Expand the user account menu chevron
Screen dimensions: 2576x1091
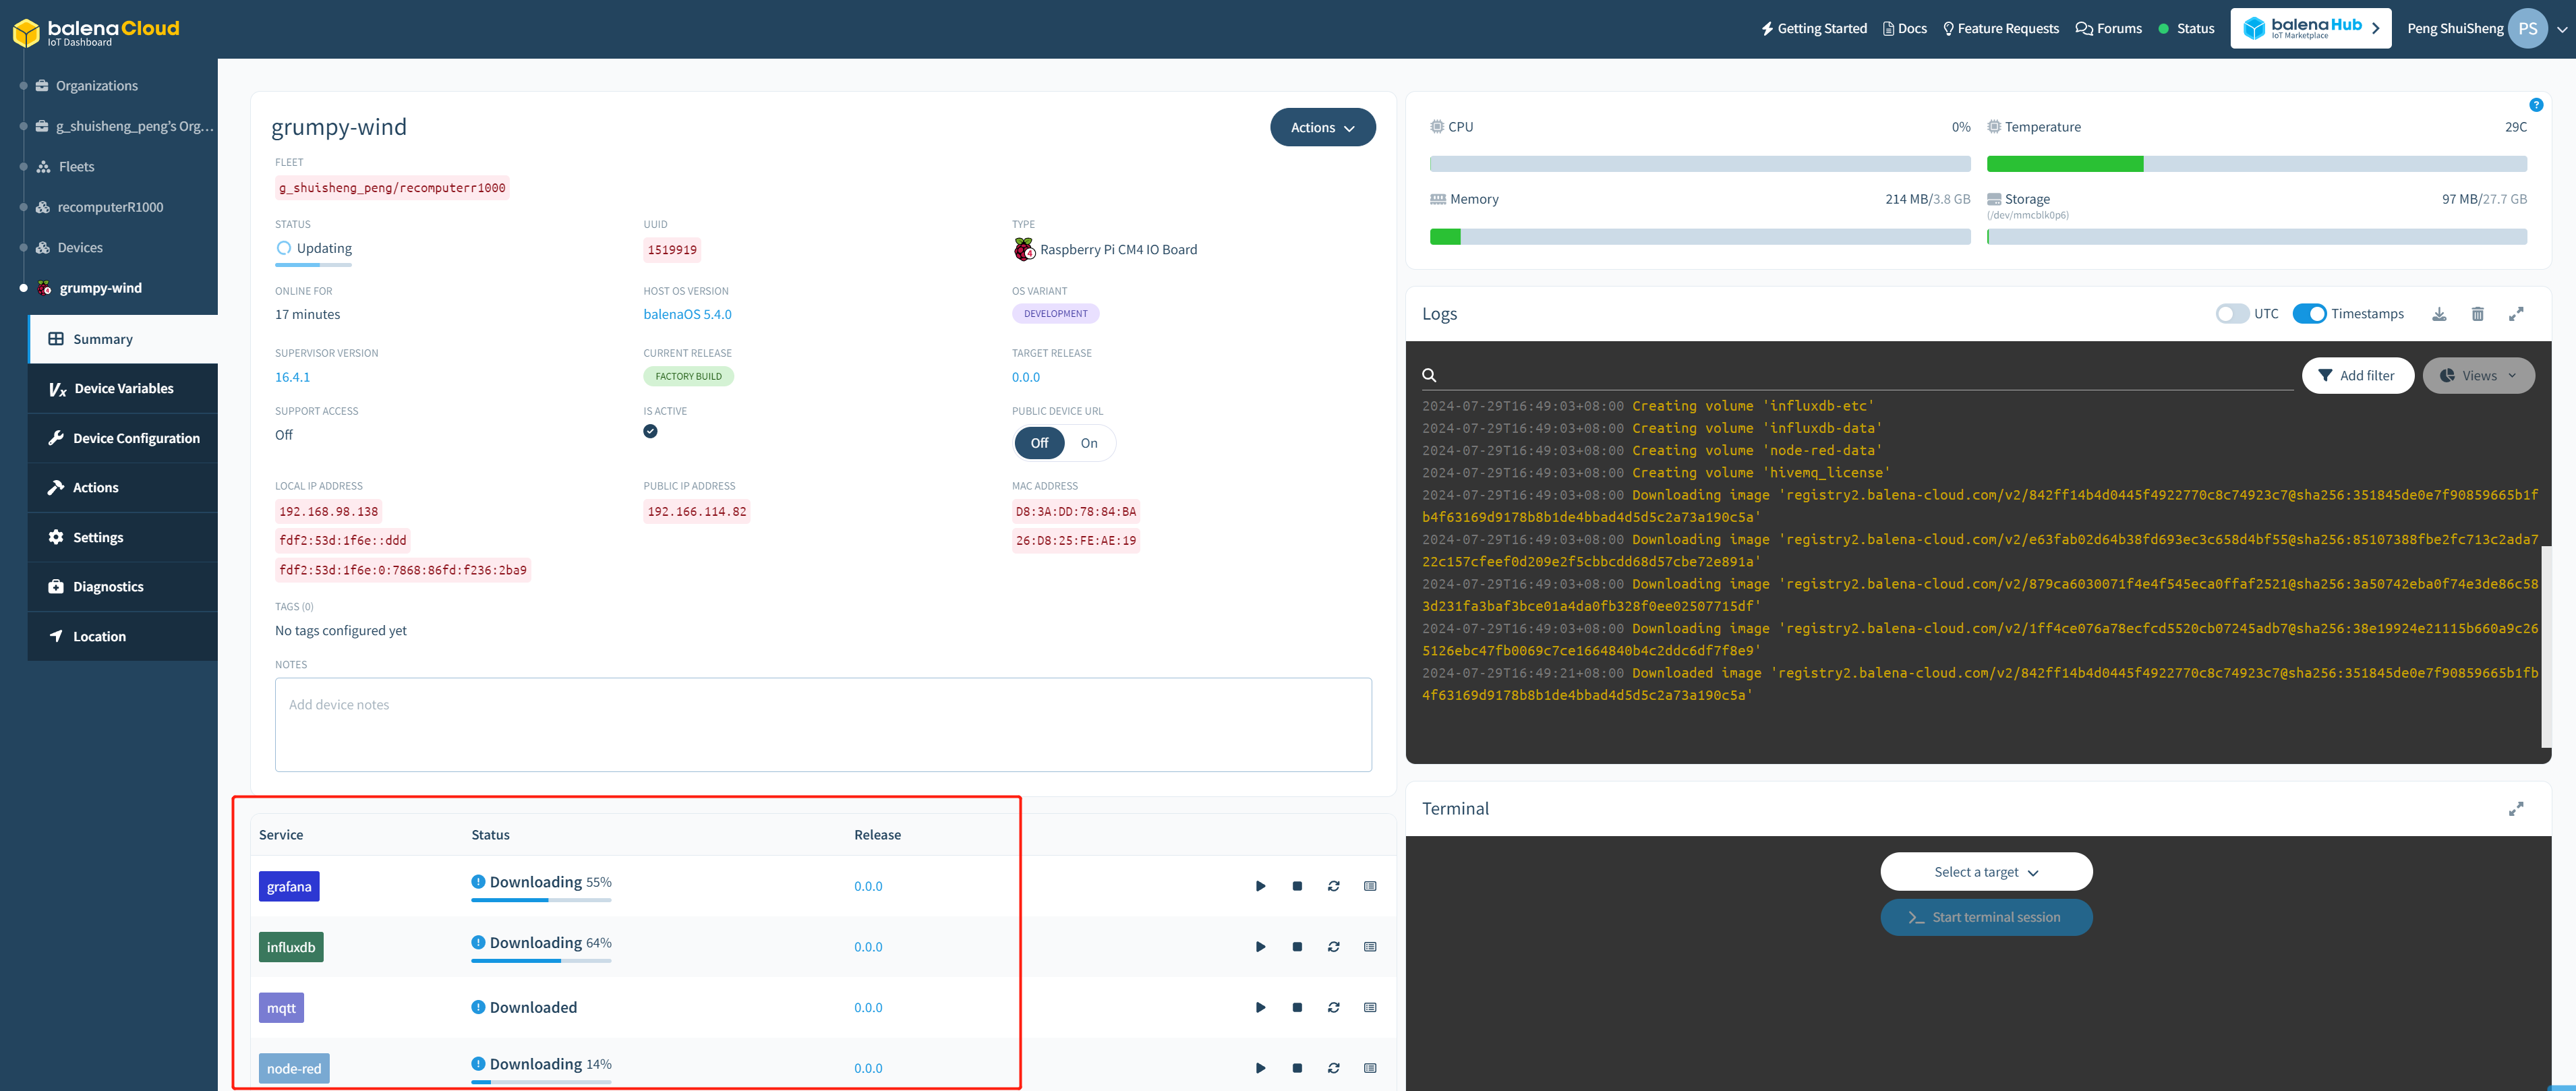coord(2561,30)
